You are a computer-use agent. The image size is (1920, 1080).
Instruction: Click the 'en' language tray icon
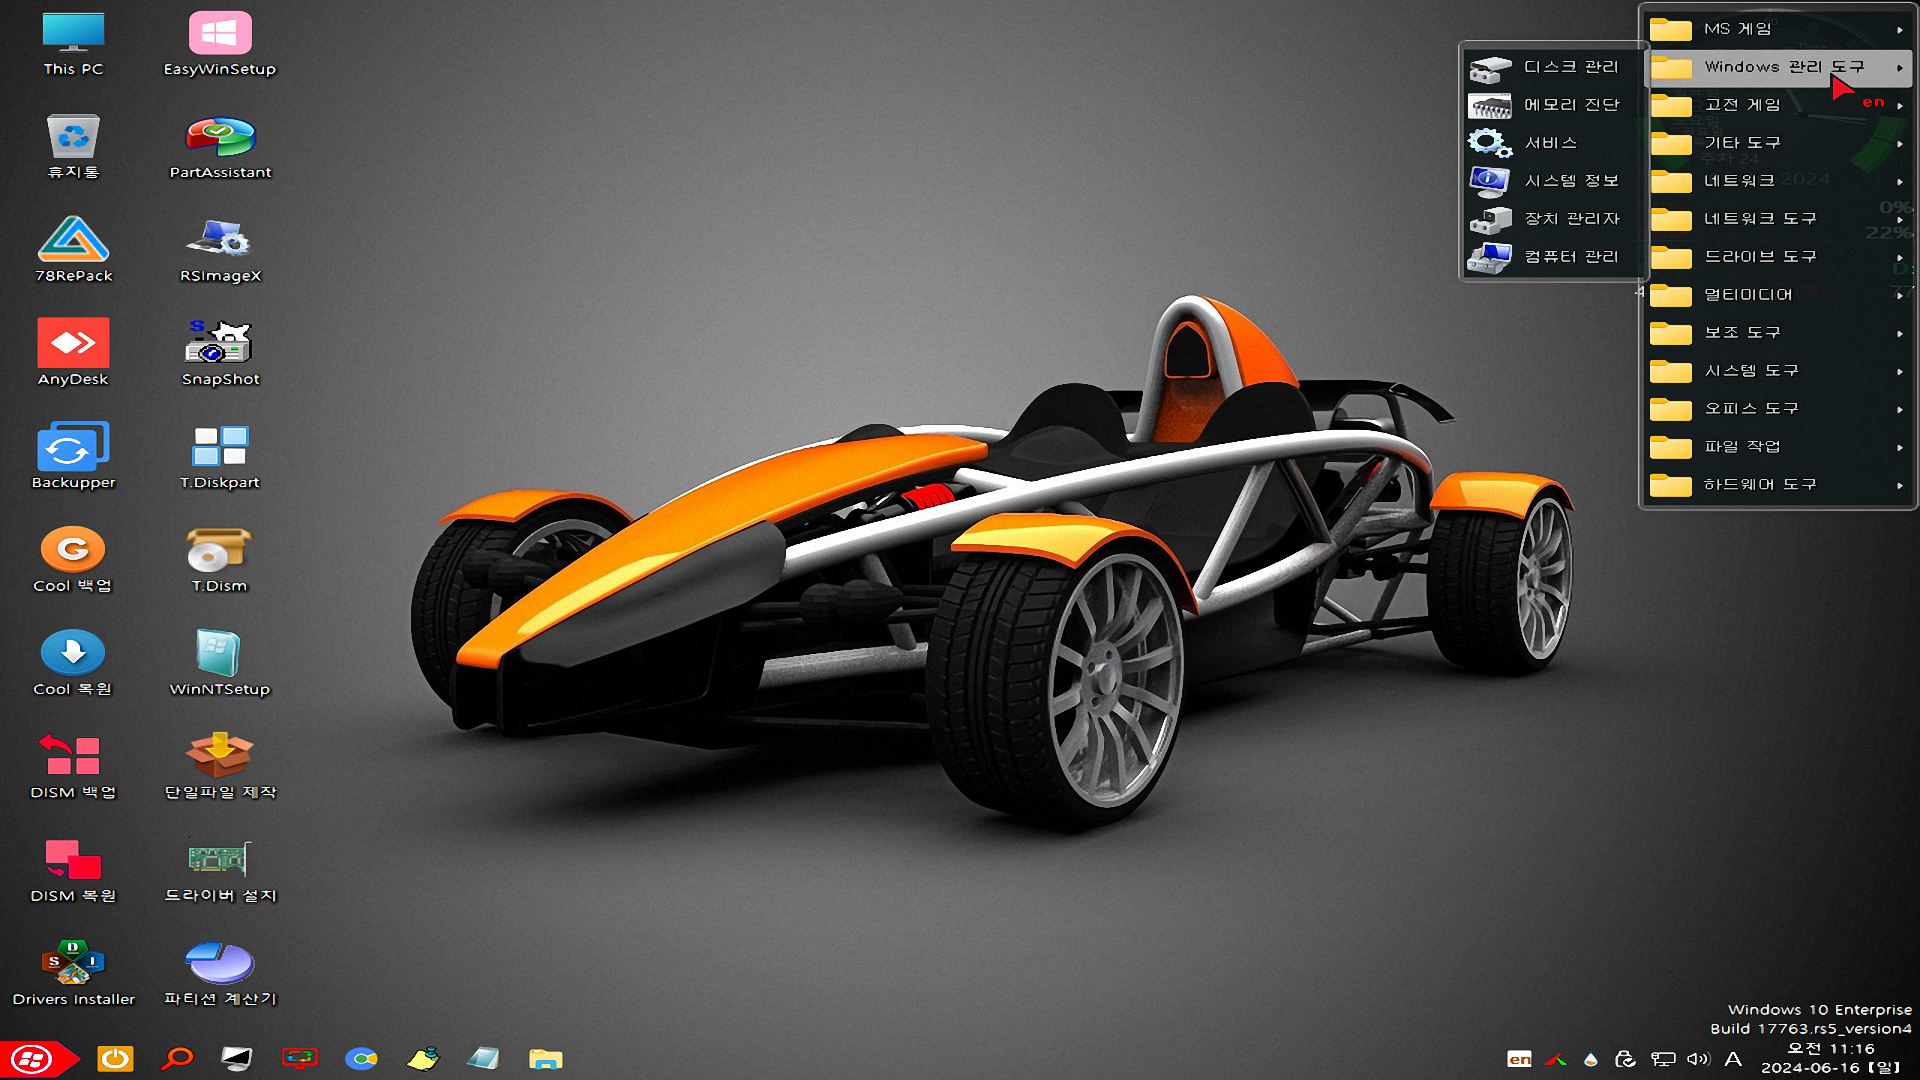(x=1519, y=1059)
